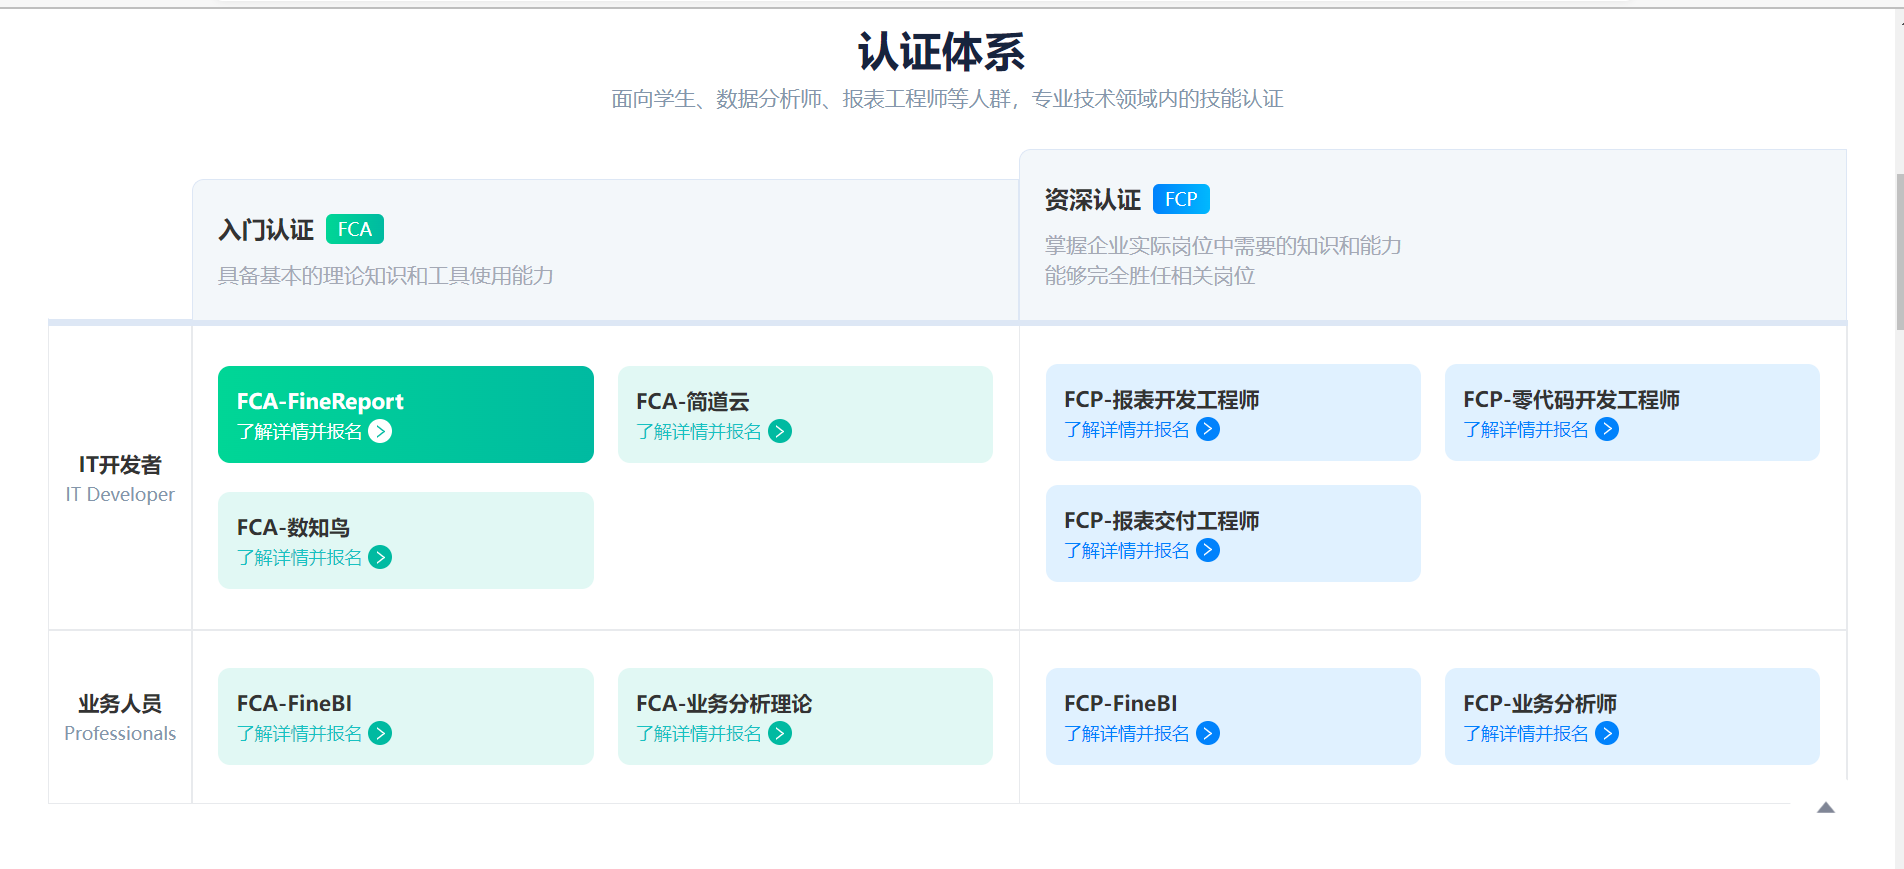Select the FCA-业务分析理论 card title
Viewport: 1904px width, 869px height.
pyautogui.click(x=724, y=703)
